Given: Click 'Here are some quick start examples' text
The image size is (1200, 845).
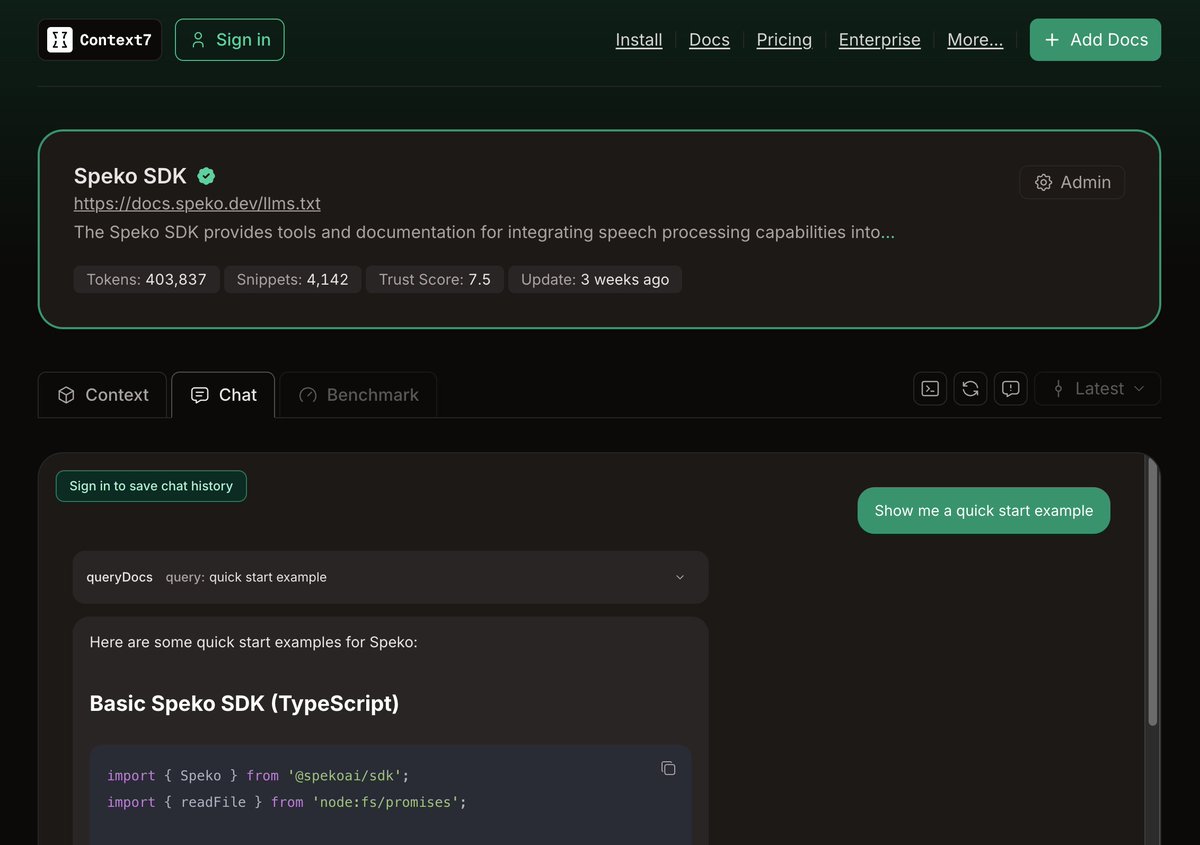Looking at the screenshot, I should (253, 642).
